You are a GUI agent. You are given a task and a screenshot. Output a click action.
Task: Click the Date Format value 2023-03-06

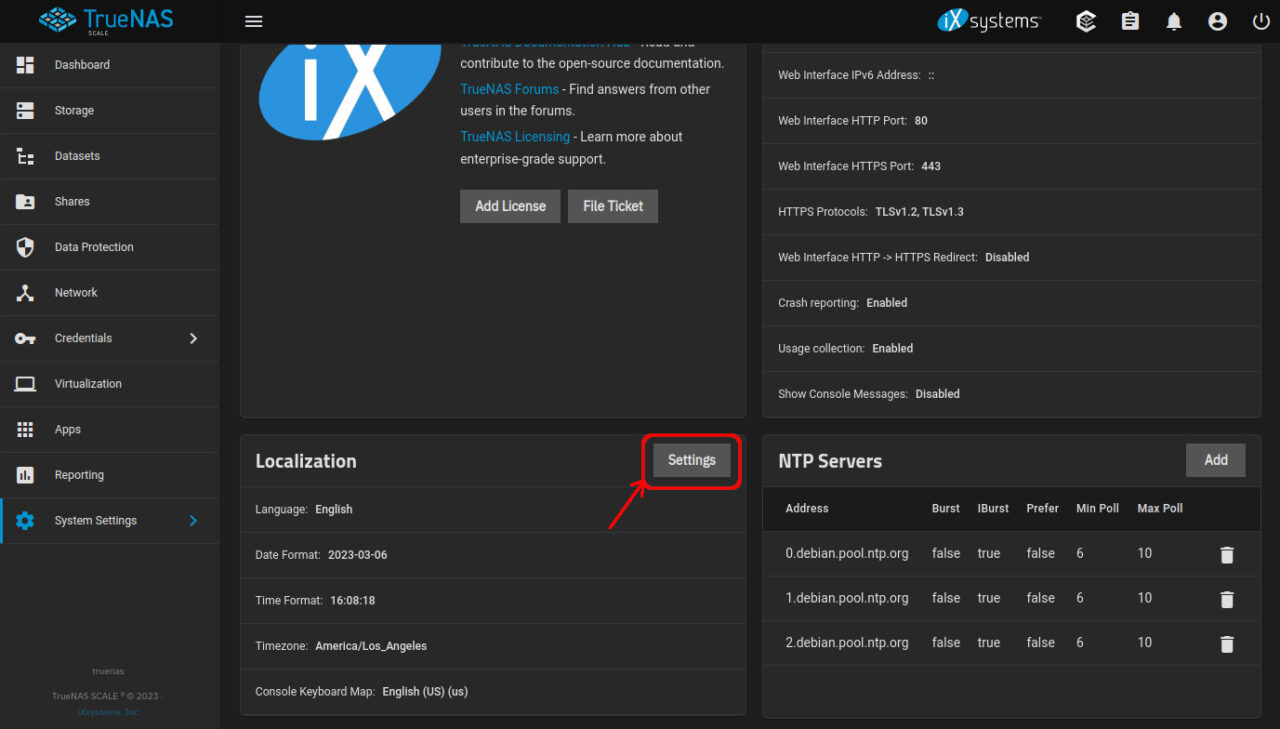(357, 555)
